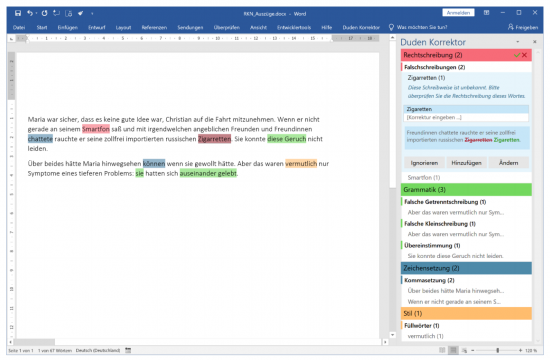The height and width of the screenshot is (360, 550).
Task: Open the Sendungen ribbon tab
Action: tap(190, 27)
